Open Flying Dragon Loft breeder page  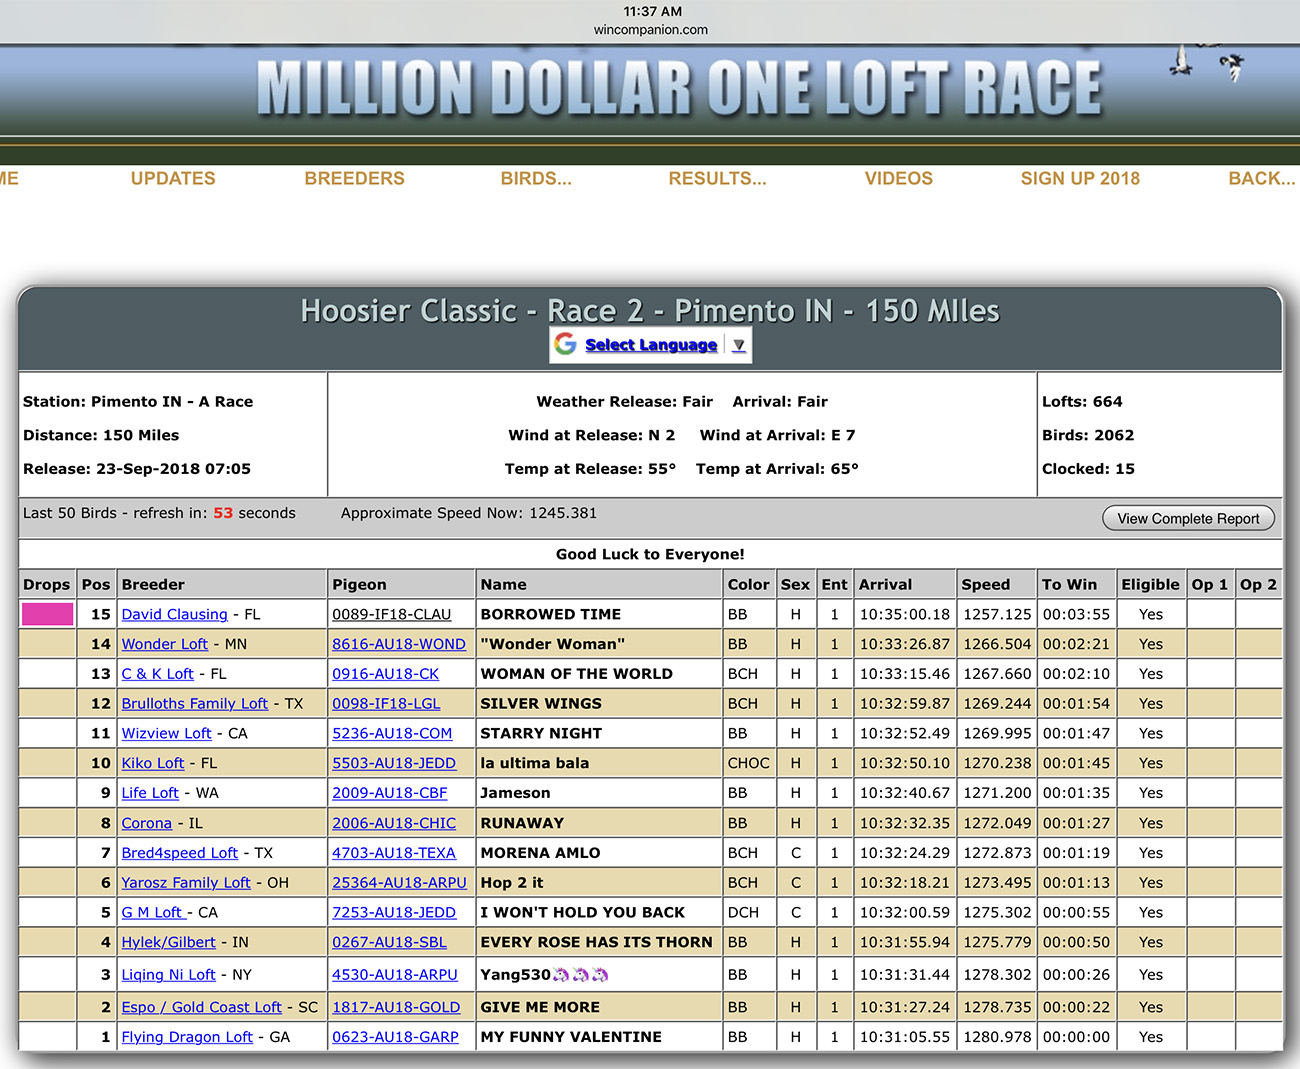[187, 1037]
